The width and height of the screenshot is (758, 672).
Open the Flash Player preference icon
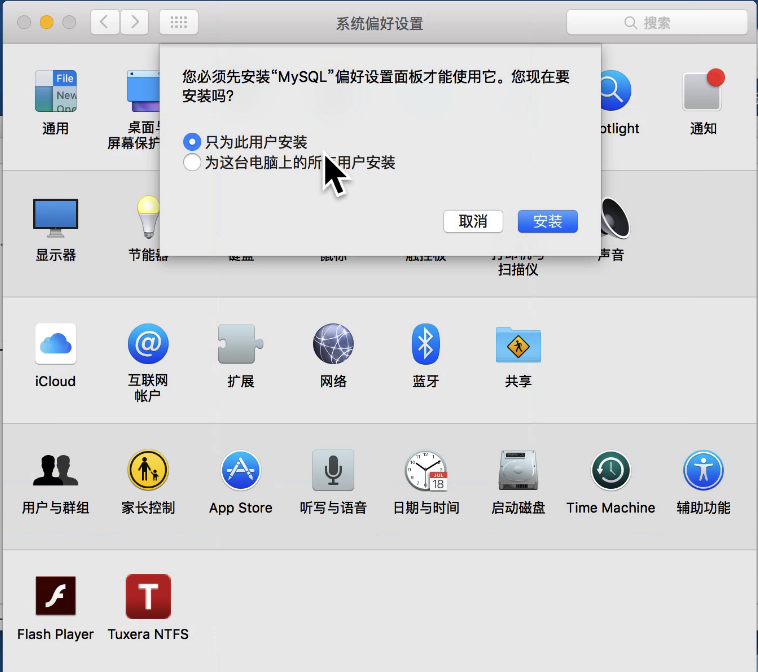click(x=56, y=596)
